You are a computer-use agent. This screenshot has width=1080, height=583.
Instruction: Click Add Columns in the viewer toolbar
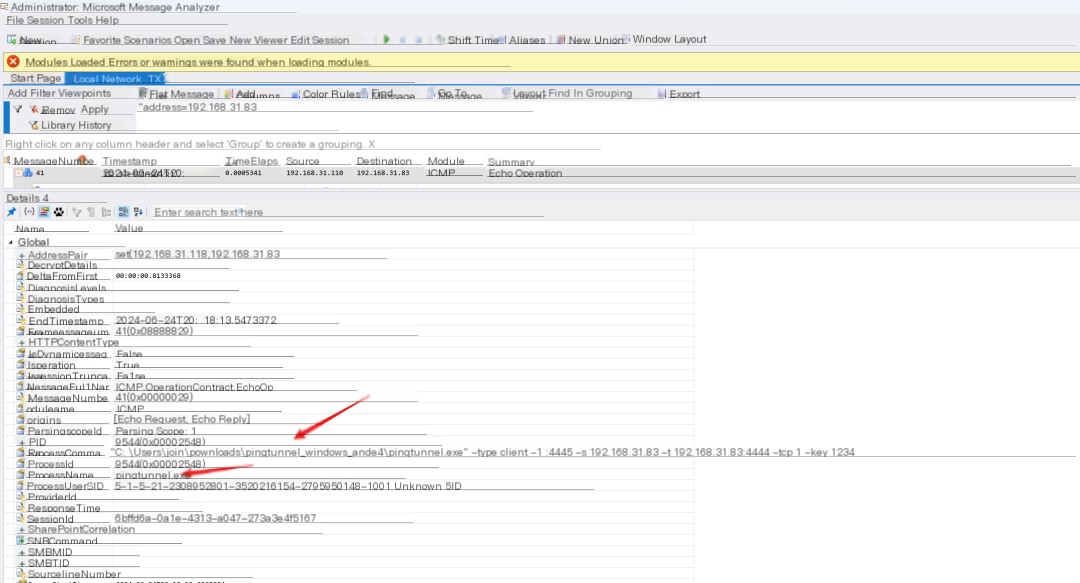252,94
